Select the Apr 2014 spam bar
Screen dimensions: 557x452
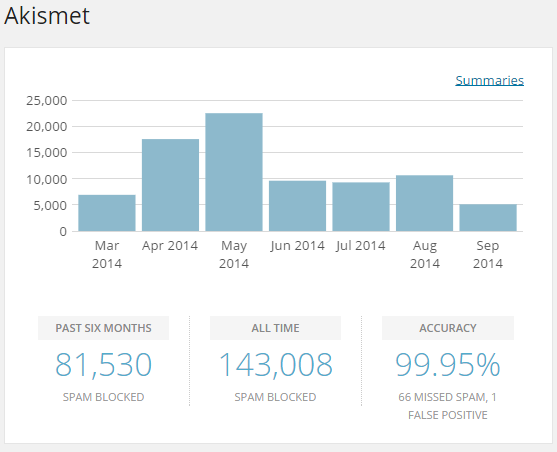click(171, 185)
